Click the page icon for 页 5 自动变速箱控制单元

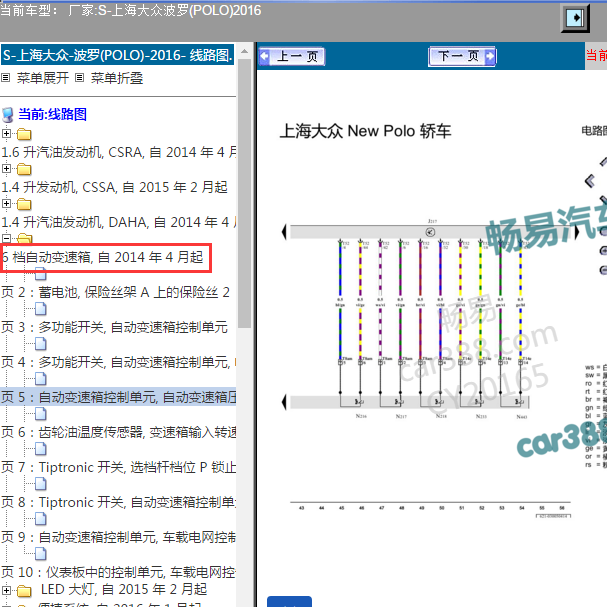point(41,379)
